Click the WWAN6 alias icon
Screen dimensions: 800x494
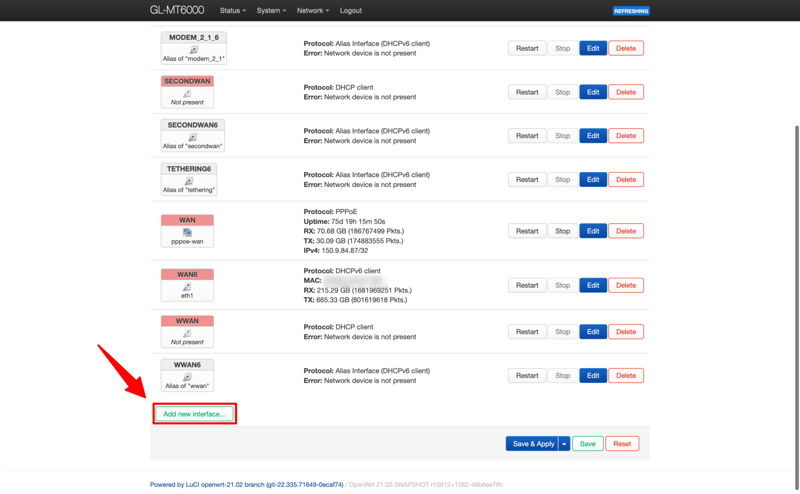[187, 377]
